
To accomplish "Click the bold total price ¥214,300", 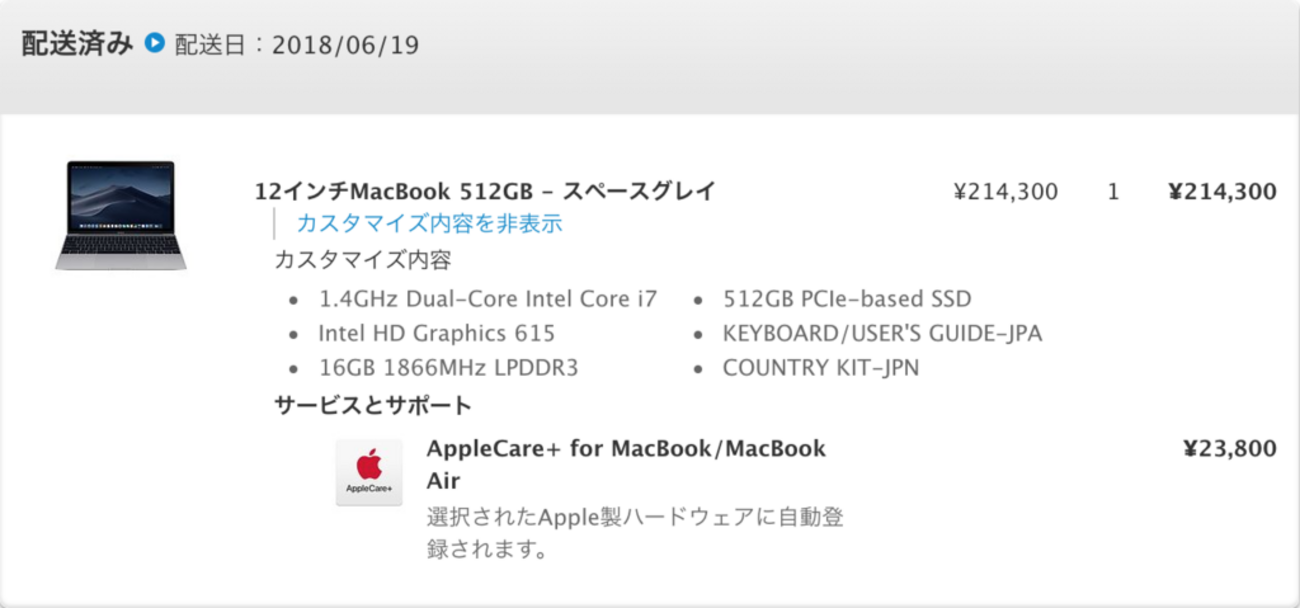I will pyautogui.click(x=1222, y=191).
